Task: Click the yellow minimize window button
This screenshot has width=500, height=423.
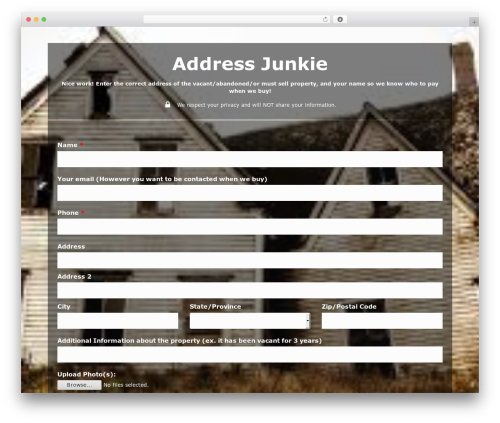Action: tap(36, 20)
